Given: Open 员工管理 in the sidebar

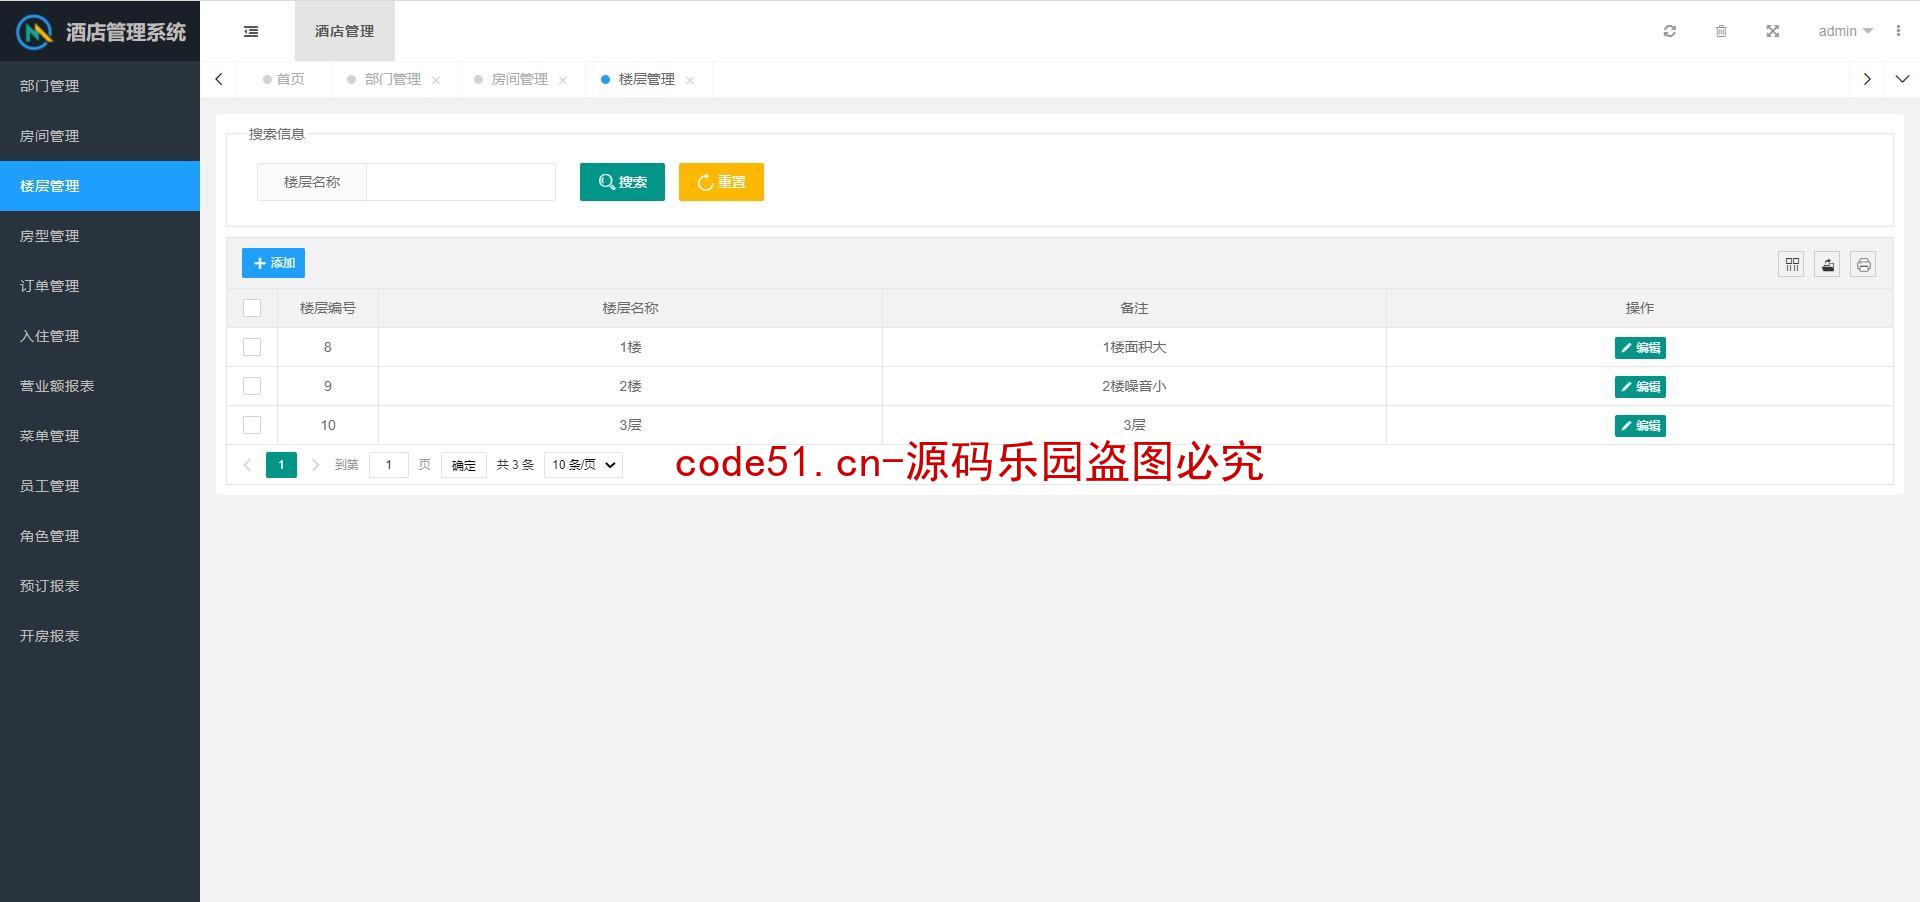Looking at the screenshot, I should point(100,486).
